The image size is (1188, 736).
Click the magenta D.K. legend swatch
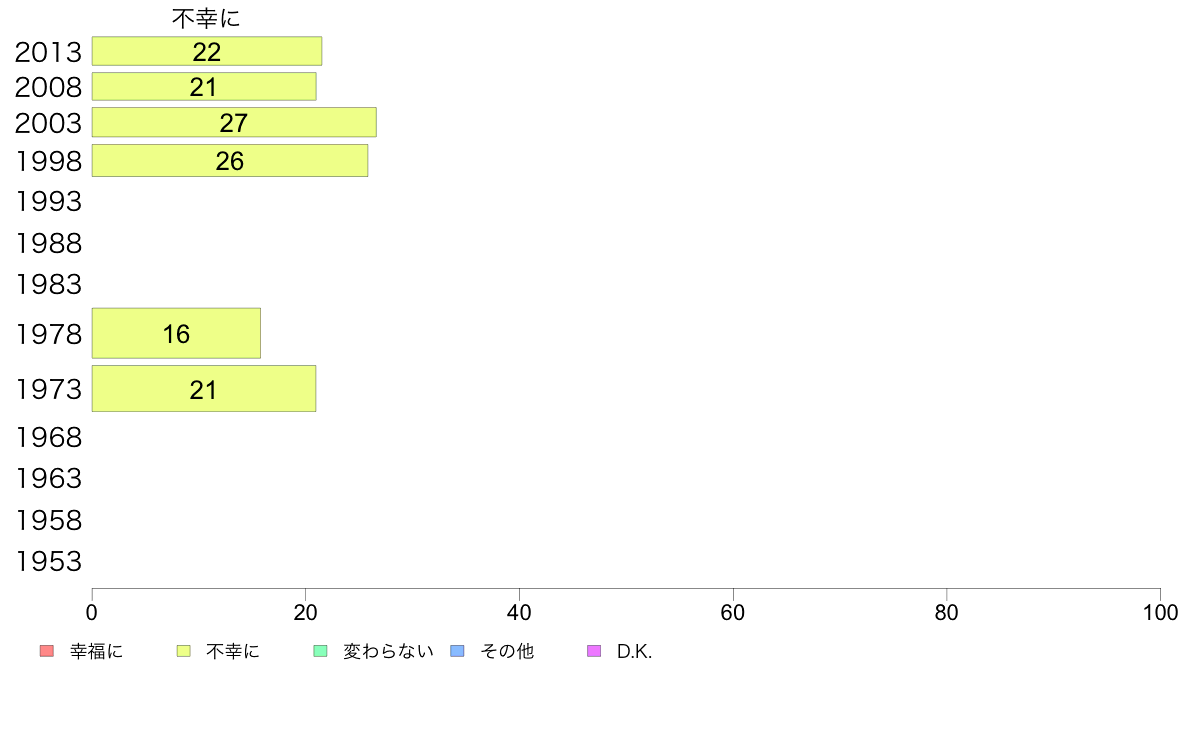(x=594, y=651)
